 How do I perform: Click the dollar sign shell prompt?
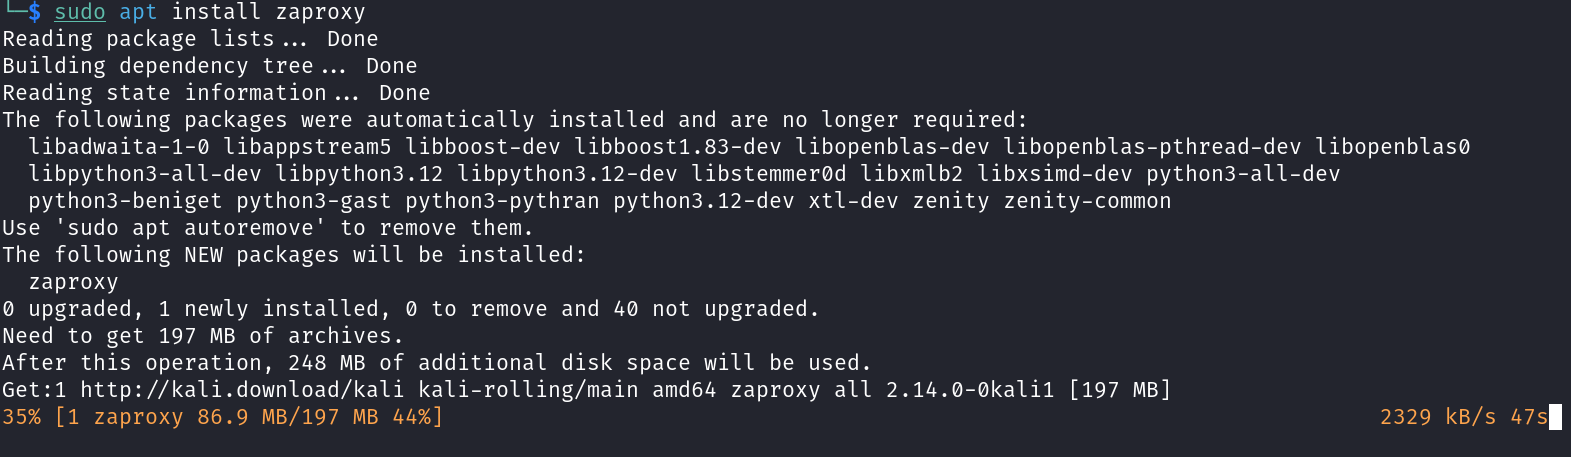[x=35, y=13]
